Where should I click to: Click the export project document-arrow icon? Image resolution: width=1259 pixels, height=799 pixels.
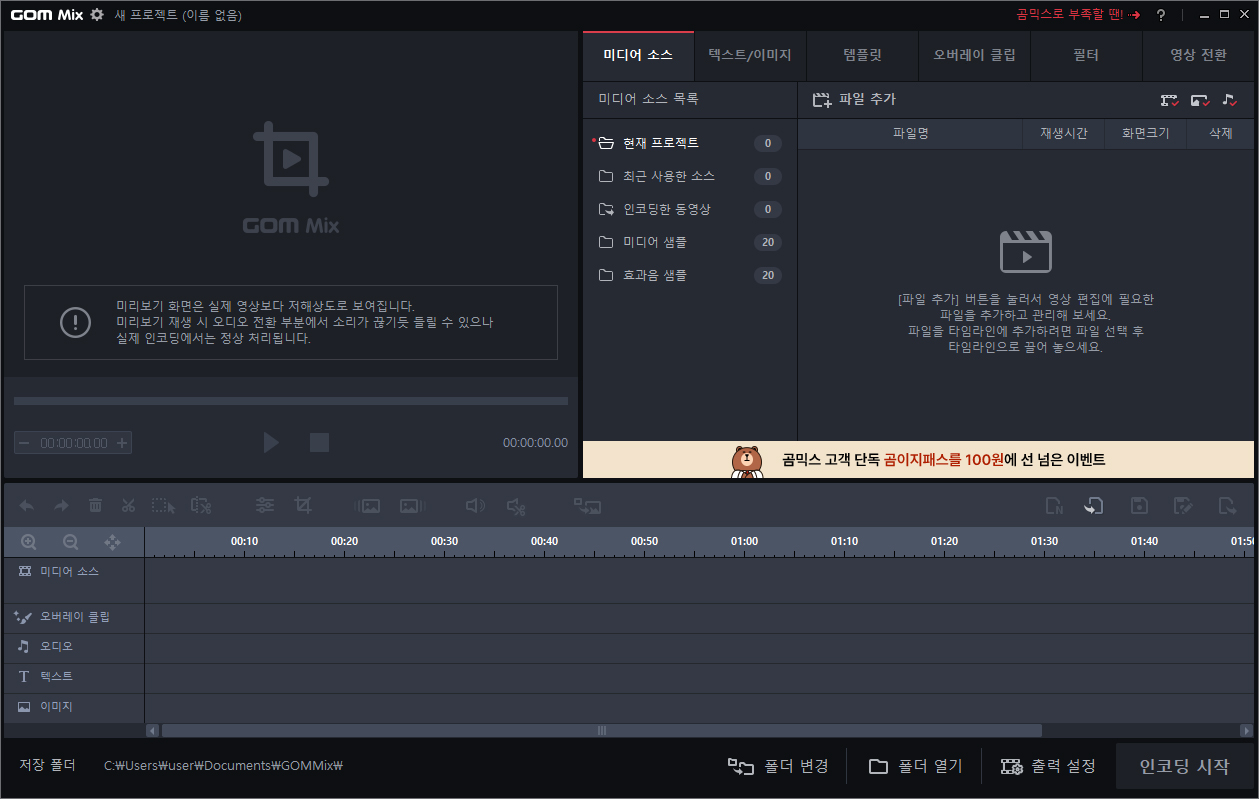tap(1227, 506)
